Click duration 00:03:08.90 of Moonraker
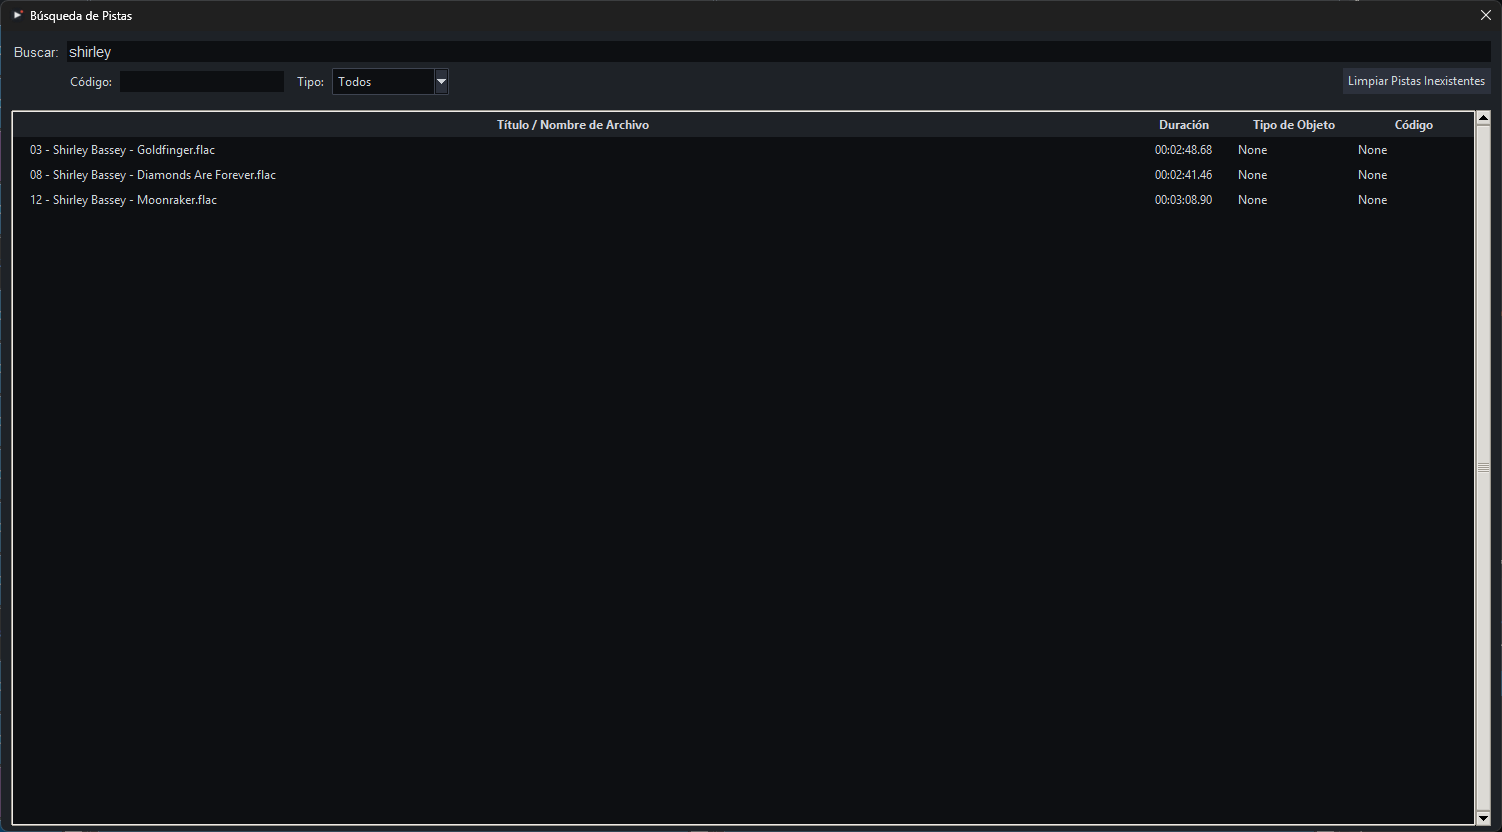 click(1183, 200)
